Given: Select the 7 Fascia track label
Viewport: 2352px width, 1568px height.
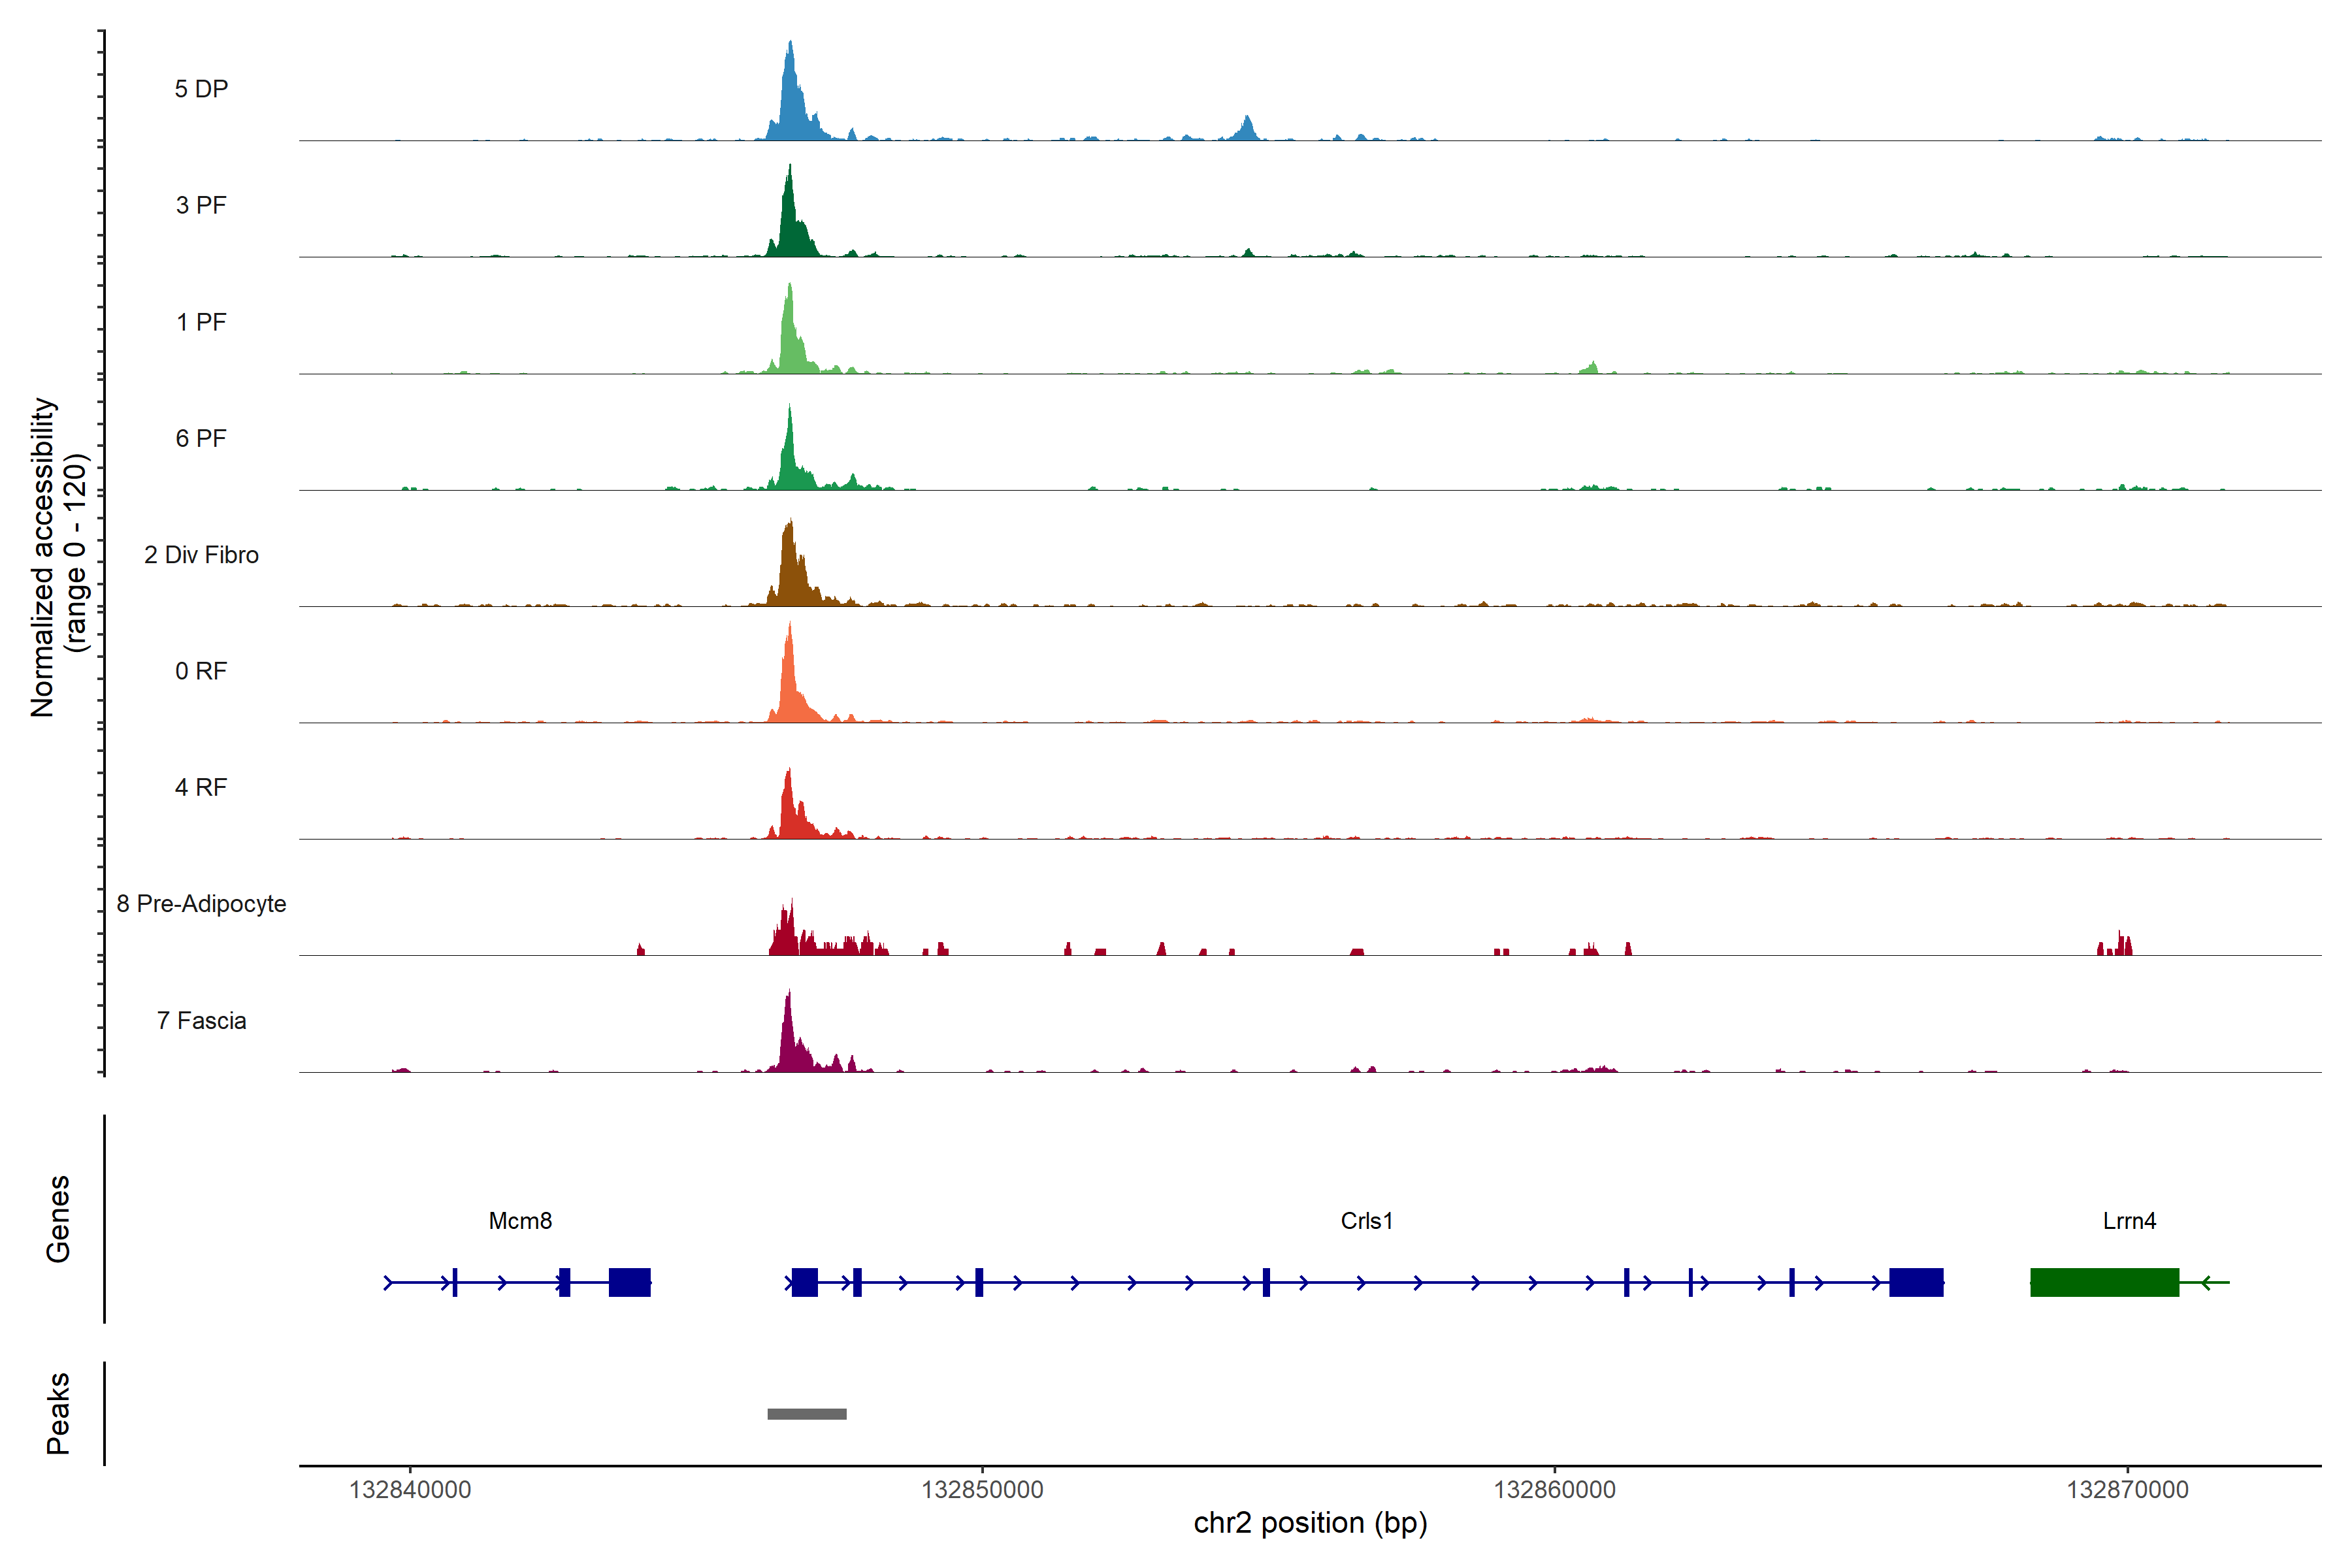Looking at the screenshot, I should click(x=201, y=1020).
